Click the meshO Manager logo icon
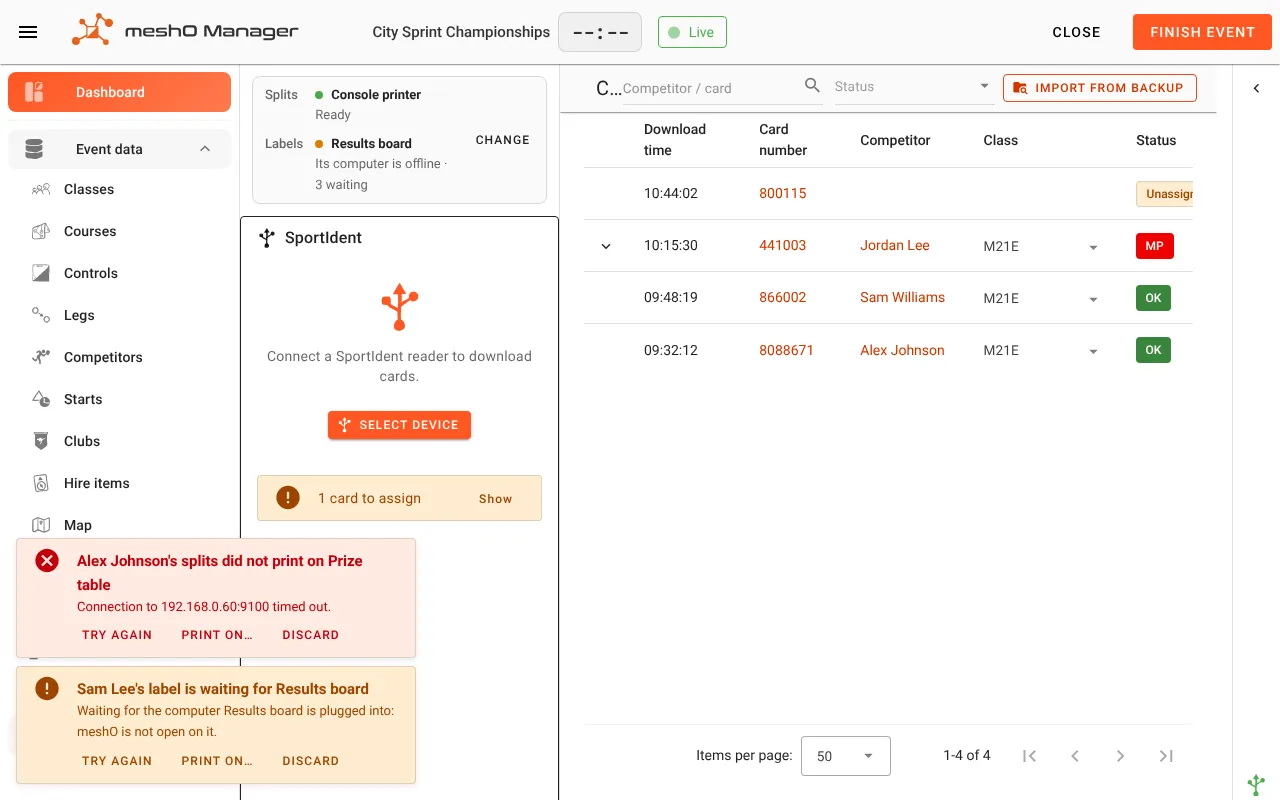This screenshot has width=1280, height=800. tap(91, 30)
